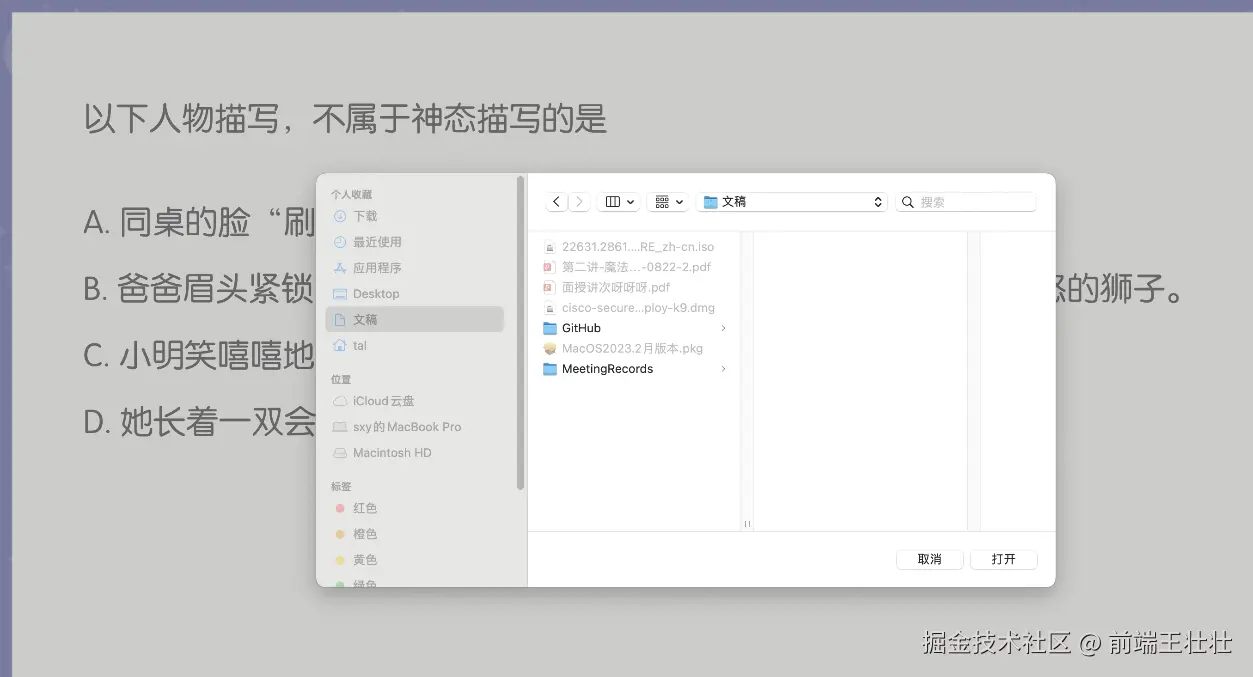
Task: Go forward with the right chevron button
Action: [x=579, y=202]
